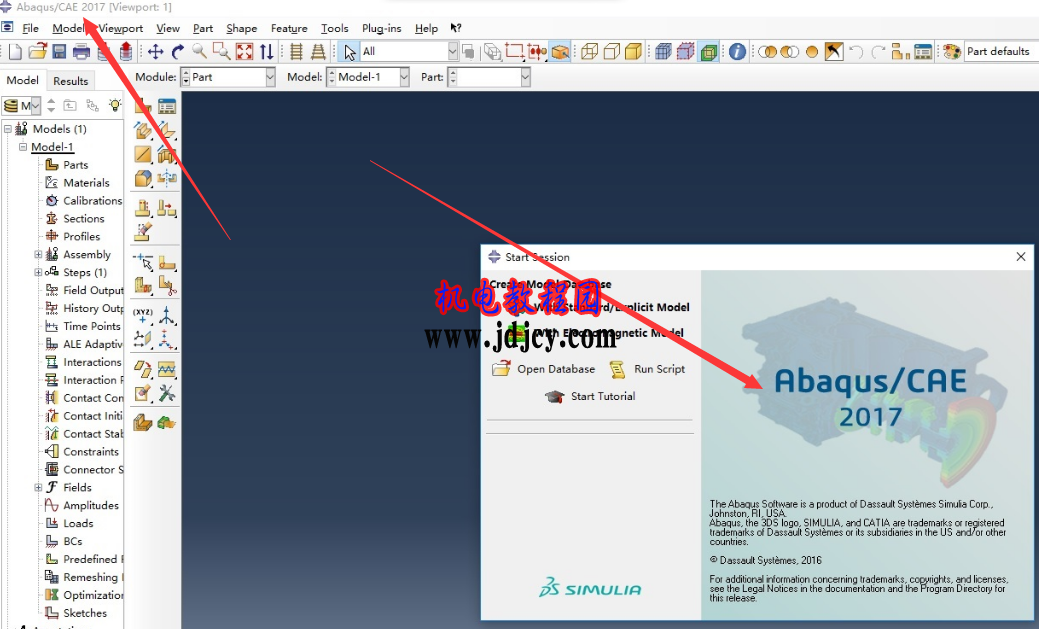Click Run Script in Start Session
Image resolution: width=1039 pixels, height=629 pixels.
pyautogui.click(x=647, y=369)
